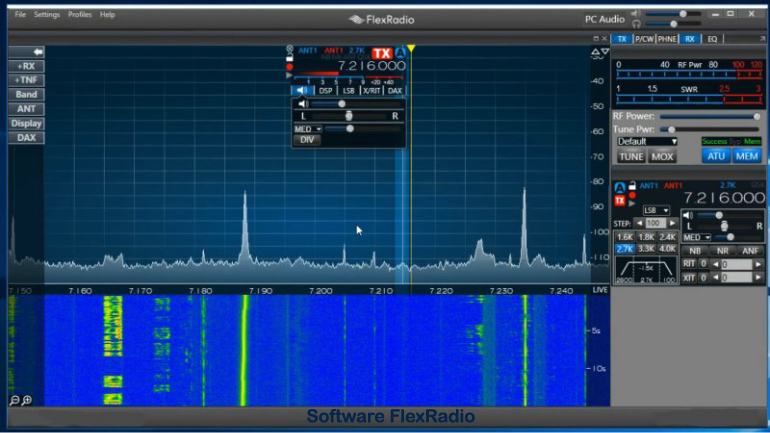Open the Default profile dropdown
This screenshot has width=770, height=433.
(x=647, y=141)
